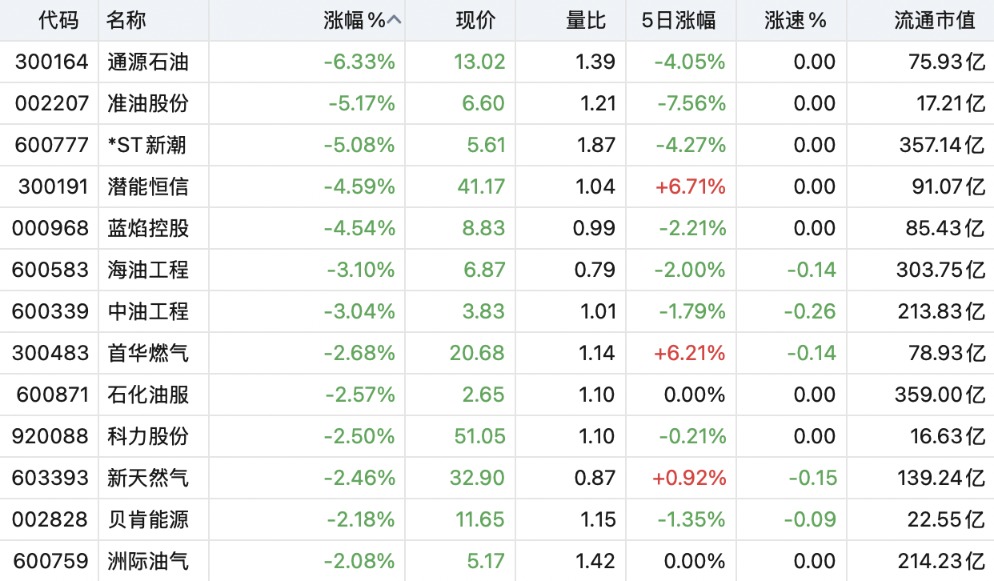
Task: Click the 名称 column header
Action: [x=126, y=21]
